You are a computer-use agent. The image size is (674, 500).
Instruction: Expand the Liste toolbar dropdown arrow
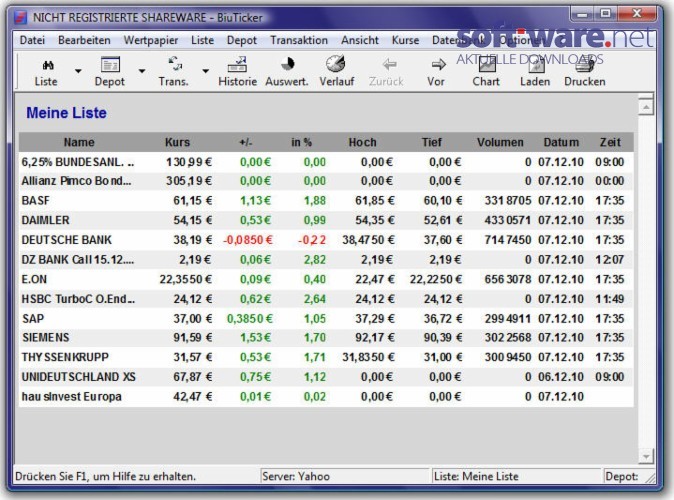click(x=78, y=71)
